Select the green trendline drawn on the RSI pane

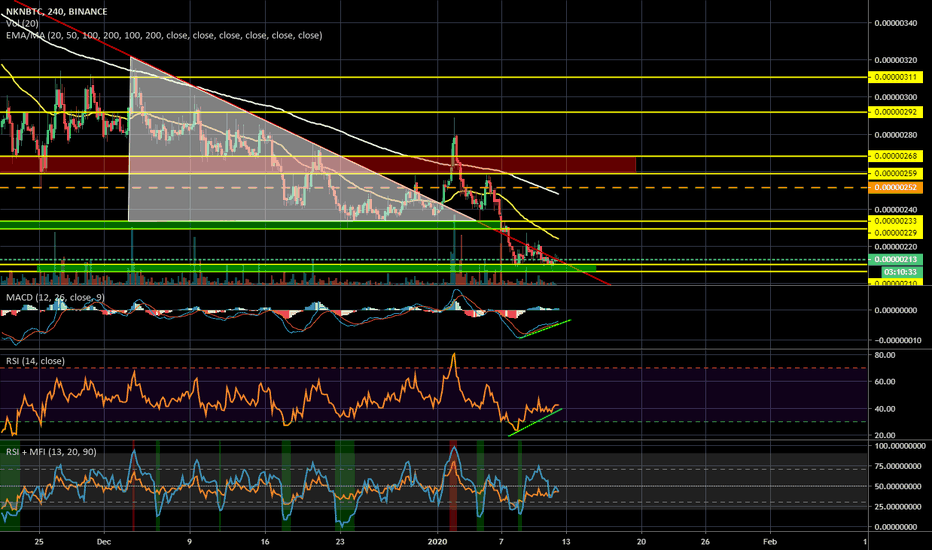point(535,422)
